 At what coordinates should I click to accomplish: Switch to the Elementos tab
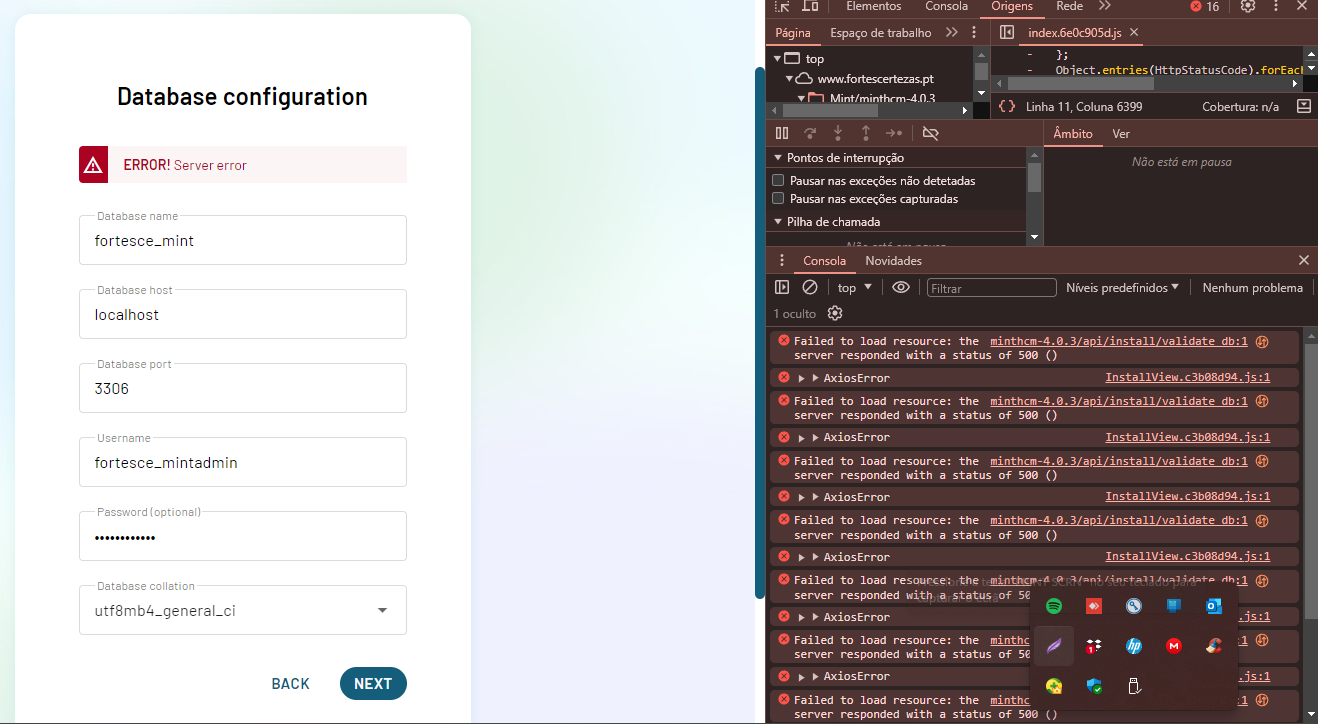click(x=874, y=6)
